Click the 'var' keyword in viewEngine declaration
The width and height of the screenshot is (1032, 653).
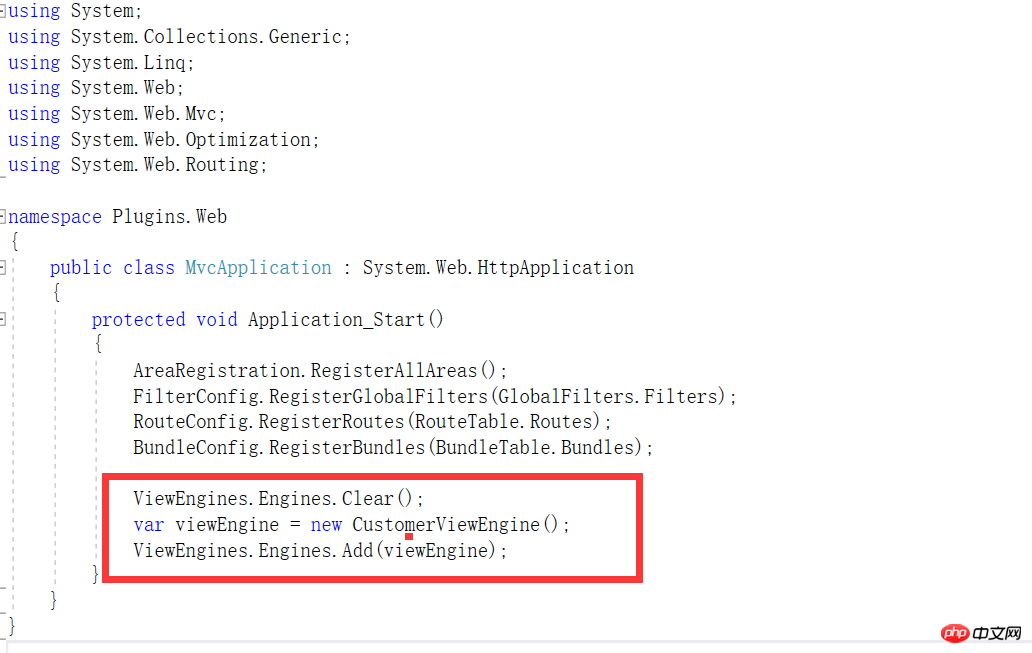coord(149,525)
